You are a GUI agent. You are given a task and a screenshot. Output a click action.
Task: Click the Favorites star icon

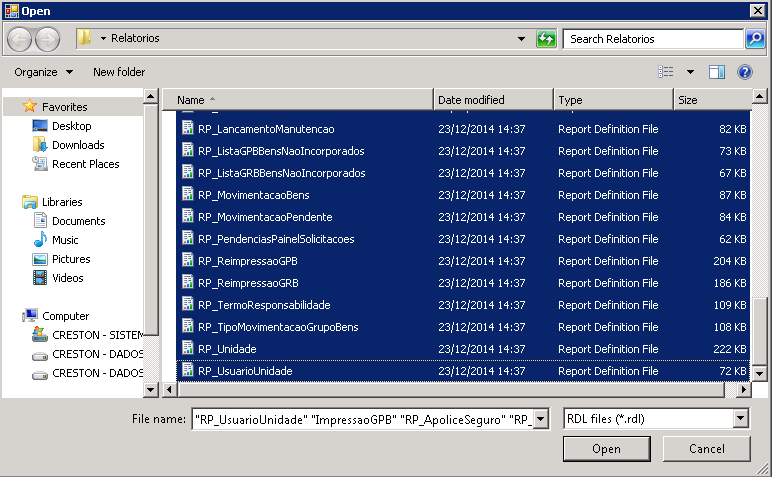click(30, 106)
